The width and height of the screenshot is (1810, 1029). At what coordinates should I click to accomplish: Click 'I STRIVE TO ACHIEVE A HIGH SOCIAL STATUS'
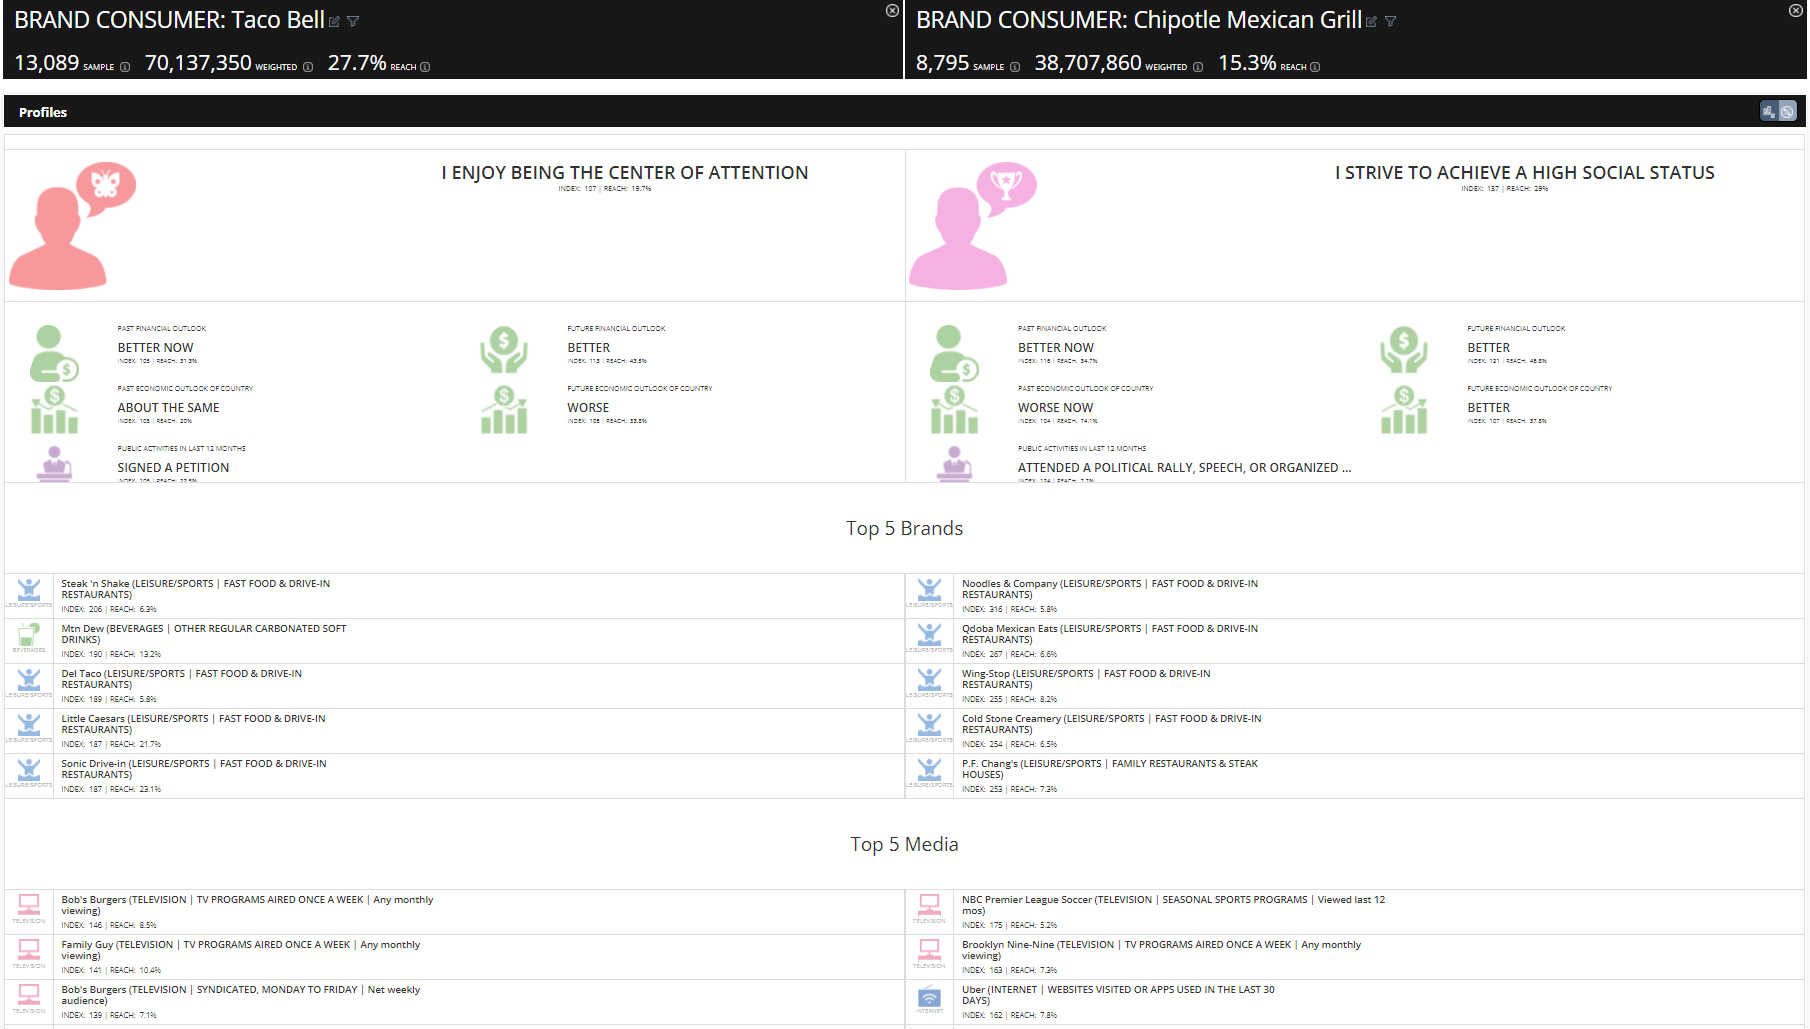tap(1525, 173)
